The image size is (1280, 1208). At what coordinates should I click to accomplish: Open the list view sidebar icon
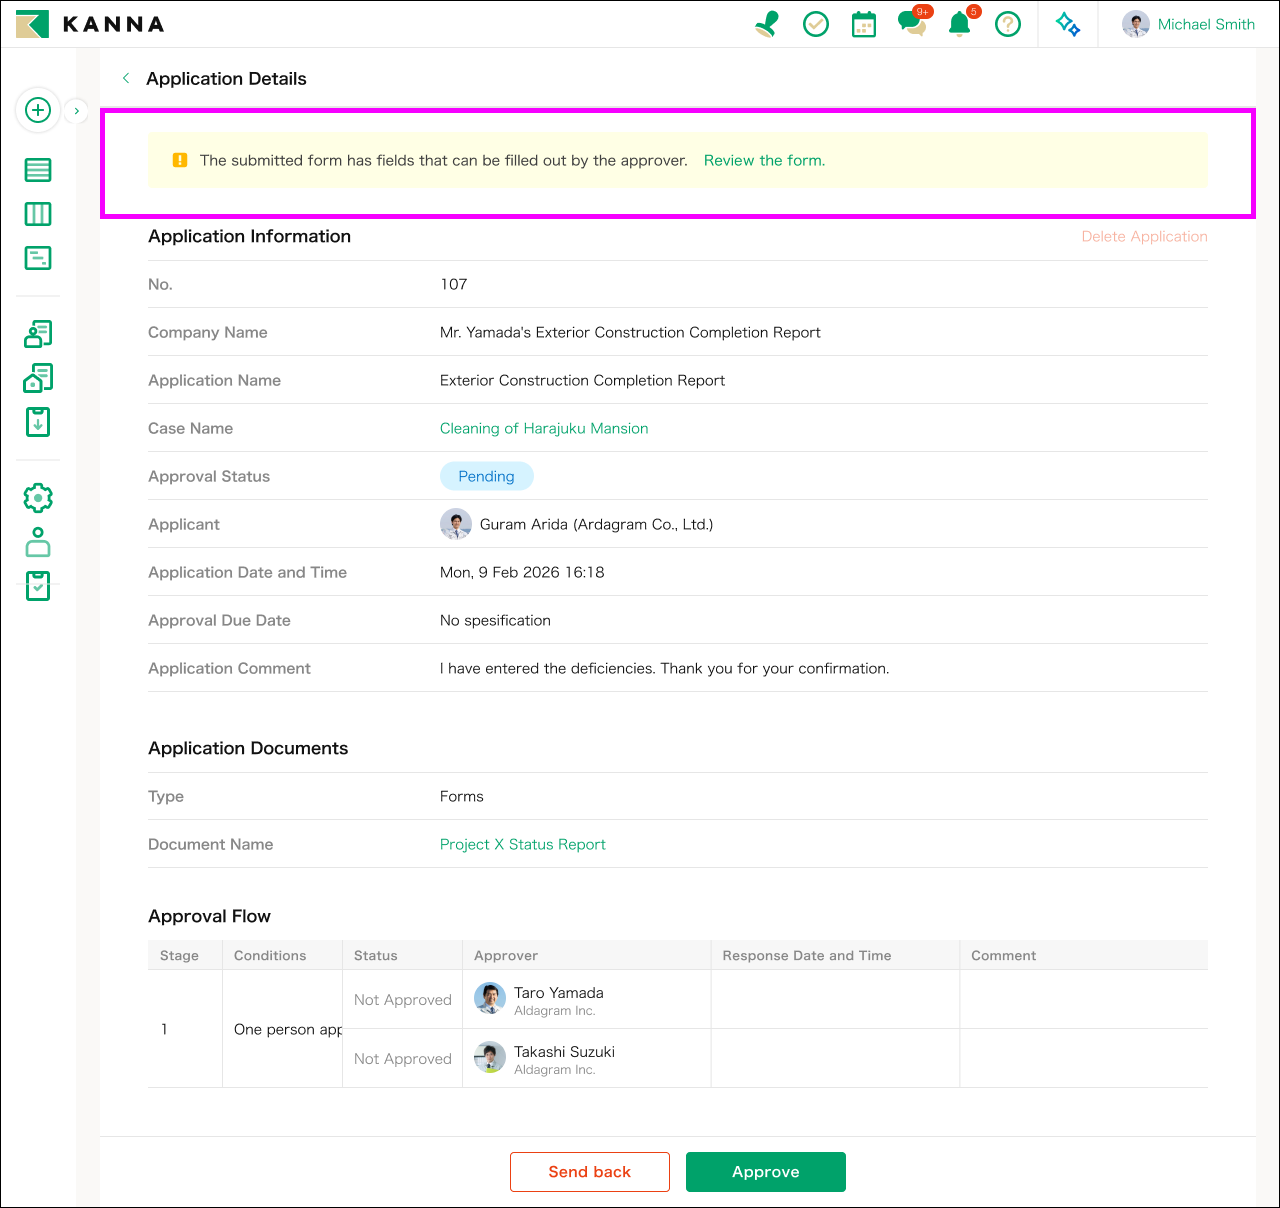(x=38, y=170)
